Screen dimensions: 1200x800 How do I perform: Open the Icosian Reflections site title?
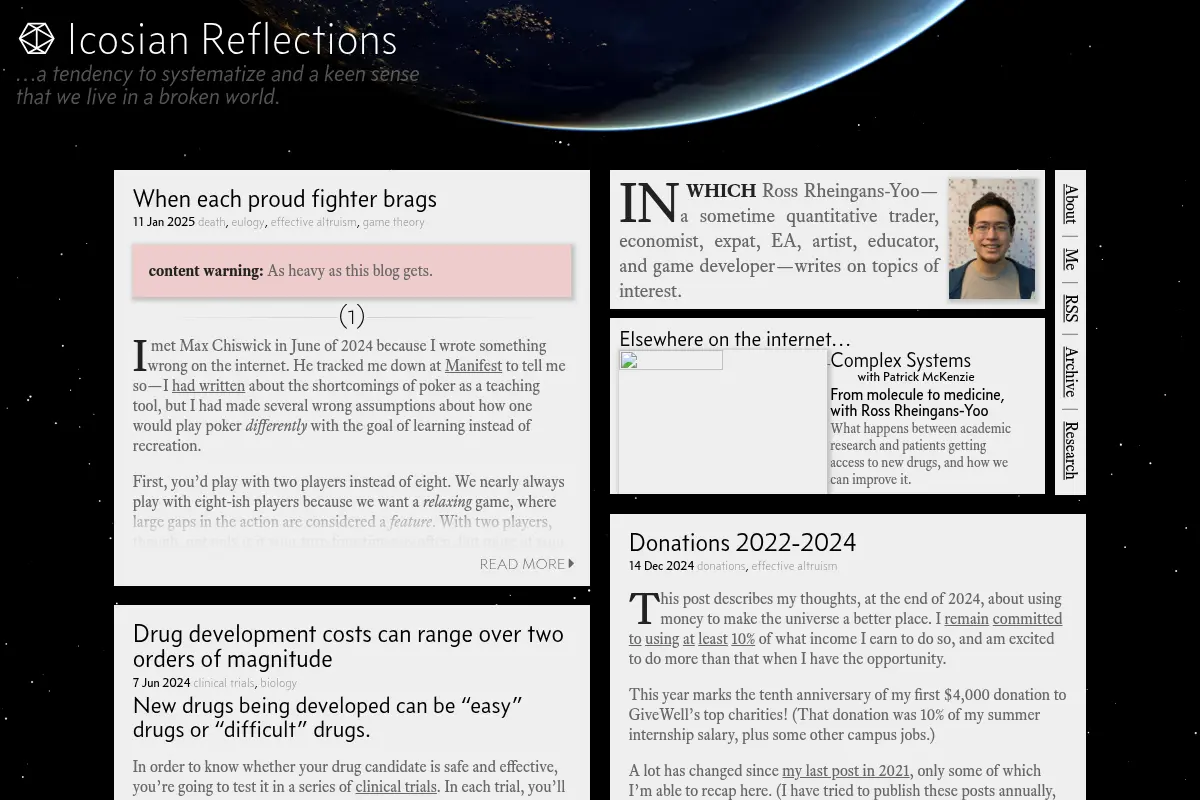[232, 40]
